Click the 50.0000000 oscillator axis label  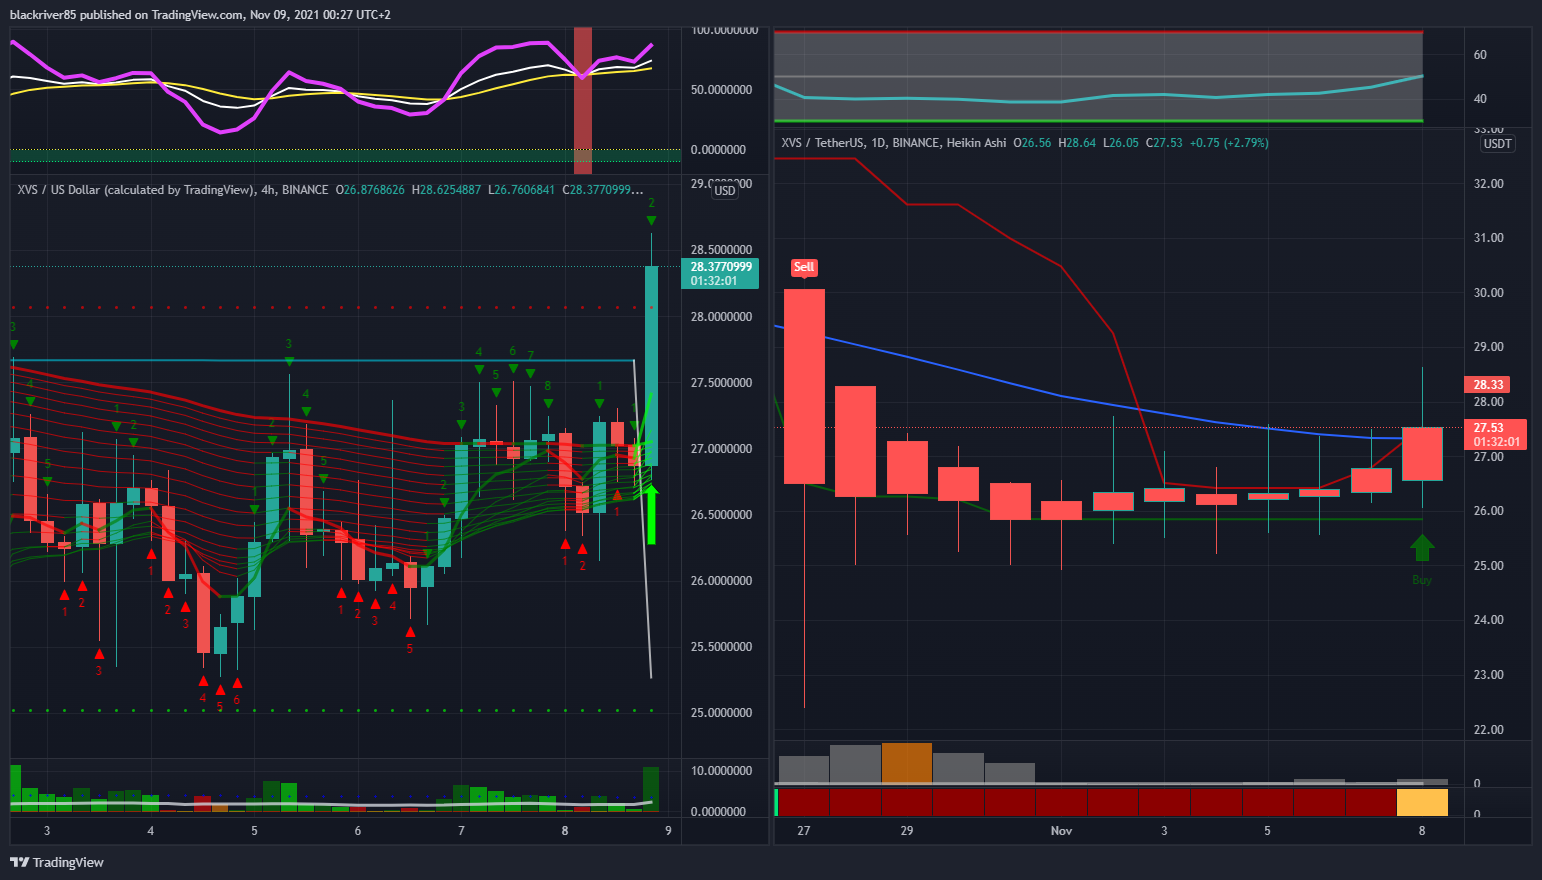point(719,90)
